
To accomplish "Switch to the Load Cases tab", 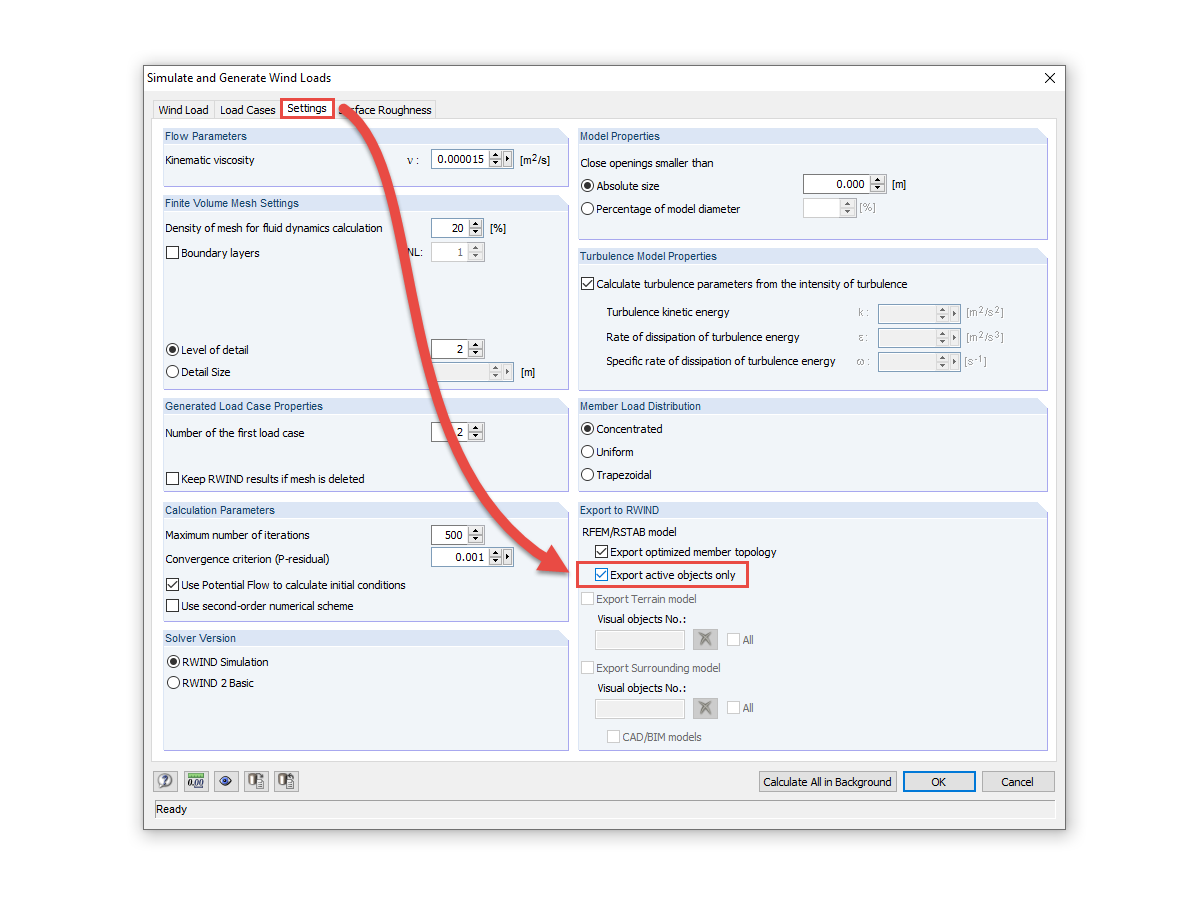I will coord(247,109).
